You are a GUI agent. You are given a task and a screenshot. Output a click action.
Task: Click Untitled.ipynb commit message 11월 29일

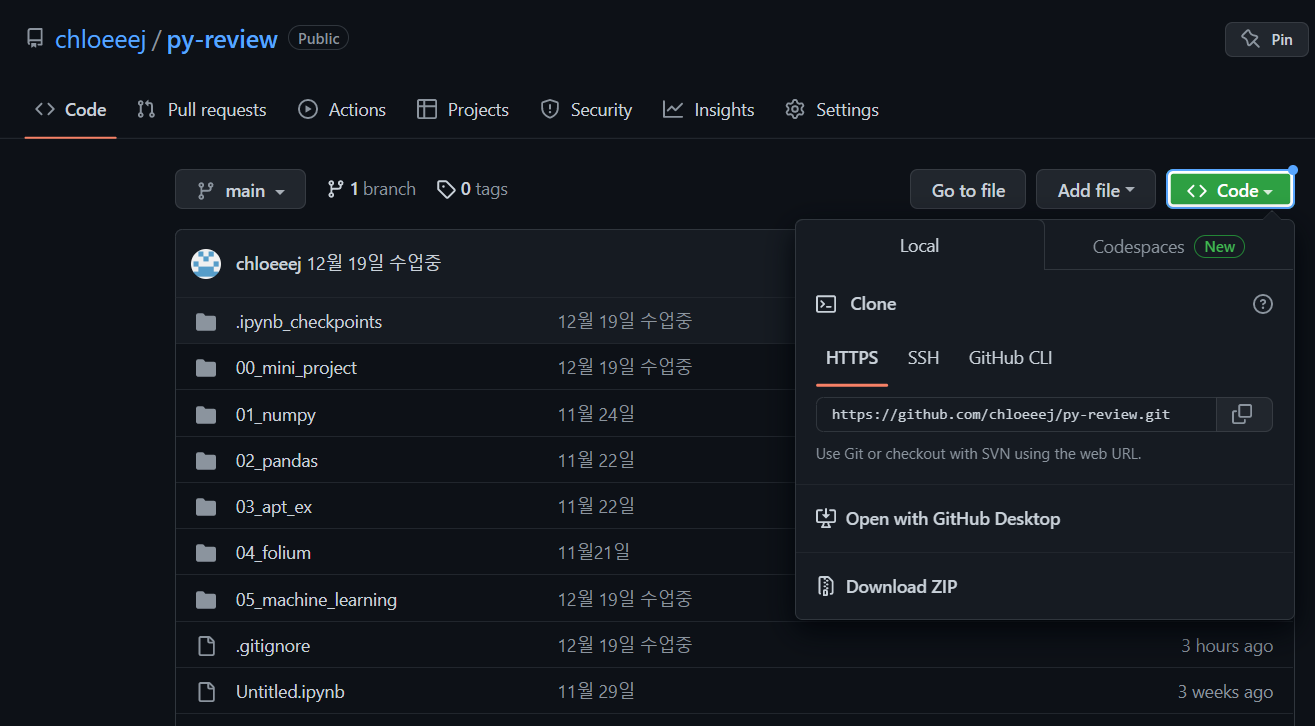click(x=596, y=691)
